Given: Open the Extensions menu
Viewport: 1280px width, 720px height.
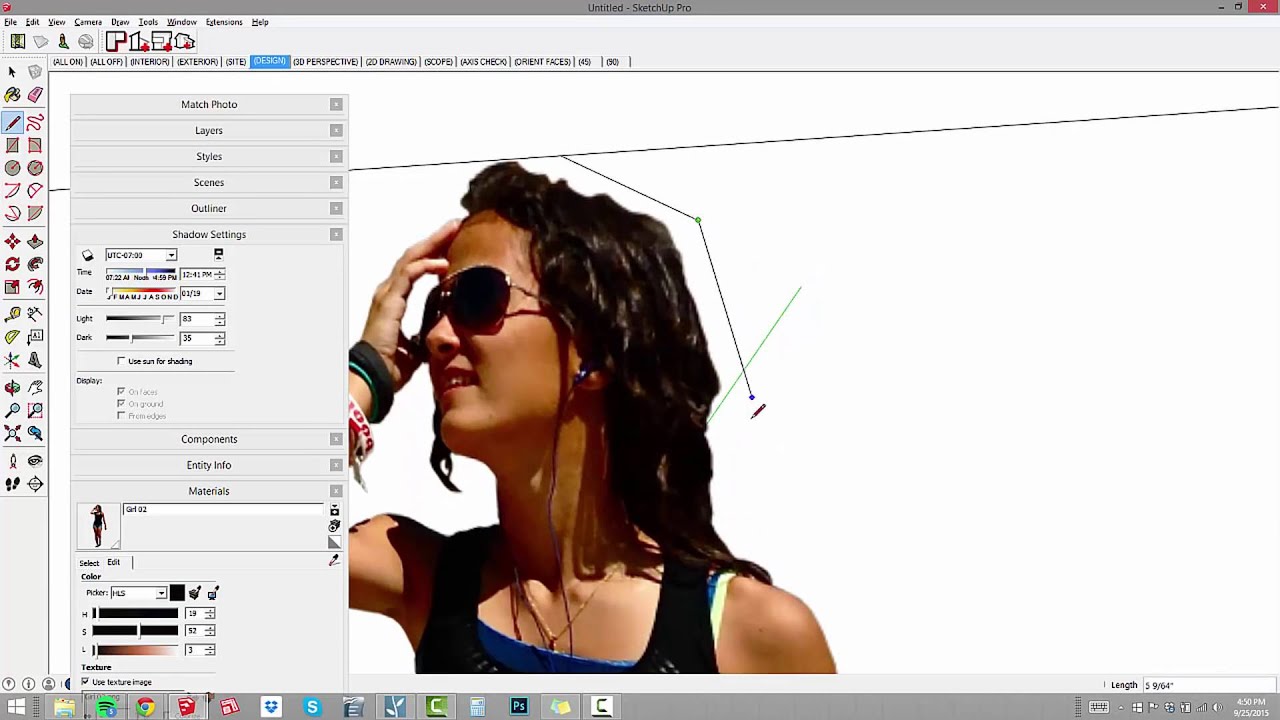Looking at the screenshot, I should 224,22.
